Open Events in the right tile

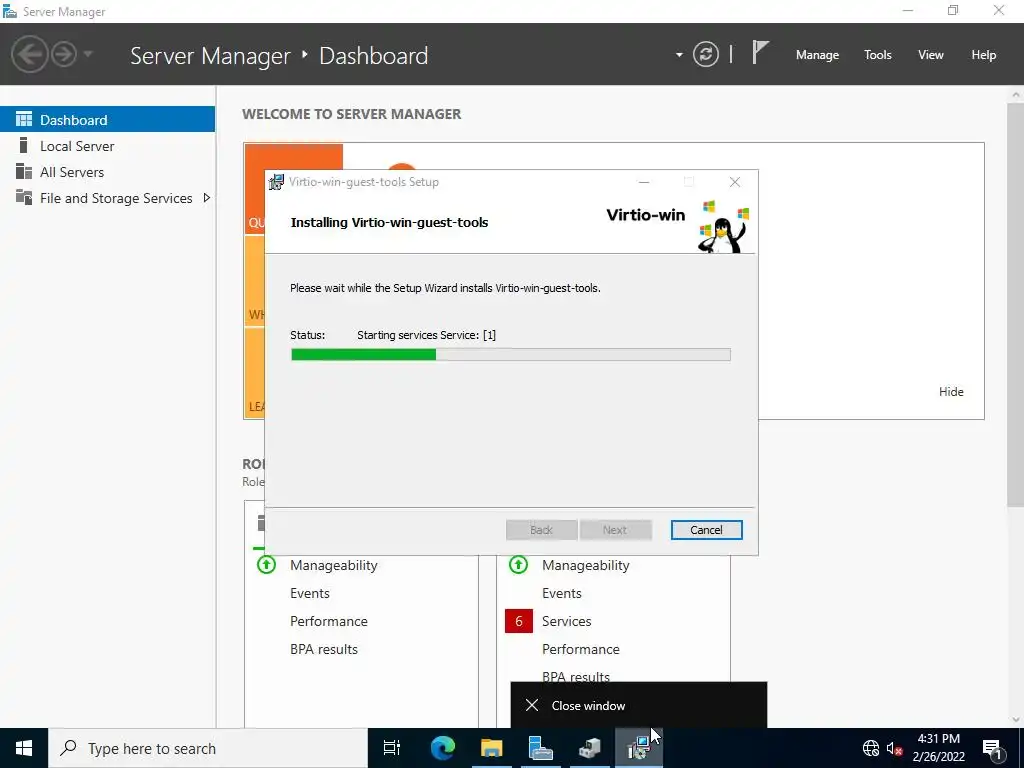pyautogui.click(x=562, y=593)
